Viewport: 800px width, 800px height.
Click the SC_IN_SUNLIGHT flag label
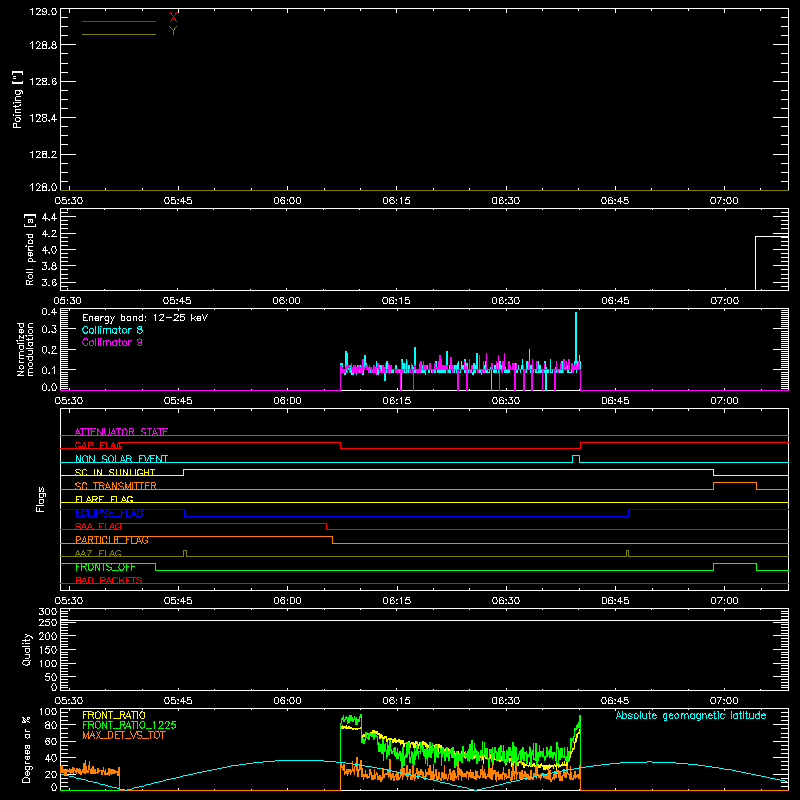[115, 472]
